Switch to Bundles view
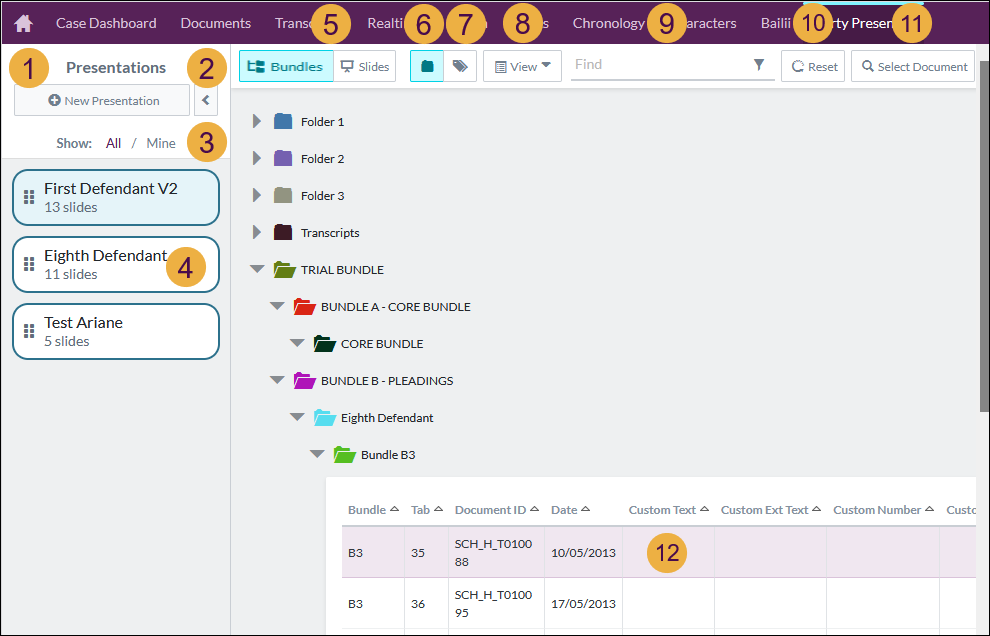 click(285, 66)
